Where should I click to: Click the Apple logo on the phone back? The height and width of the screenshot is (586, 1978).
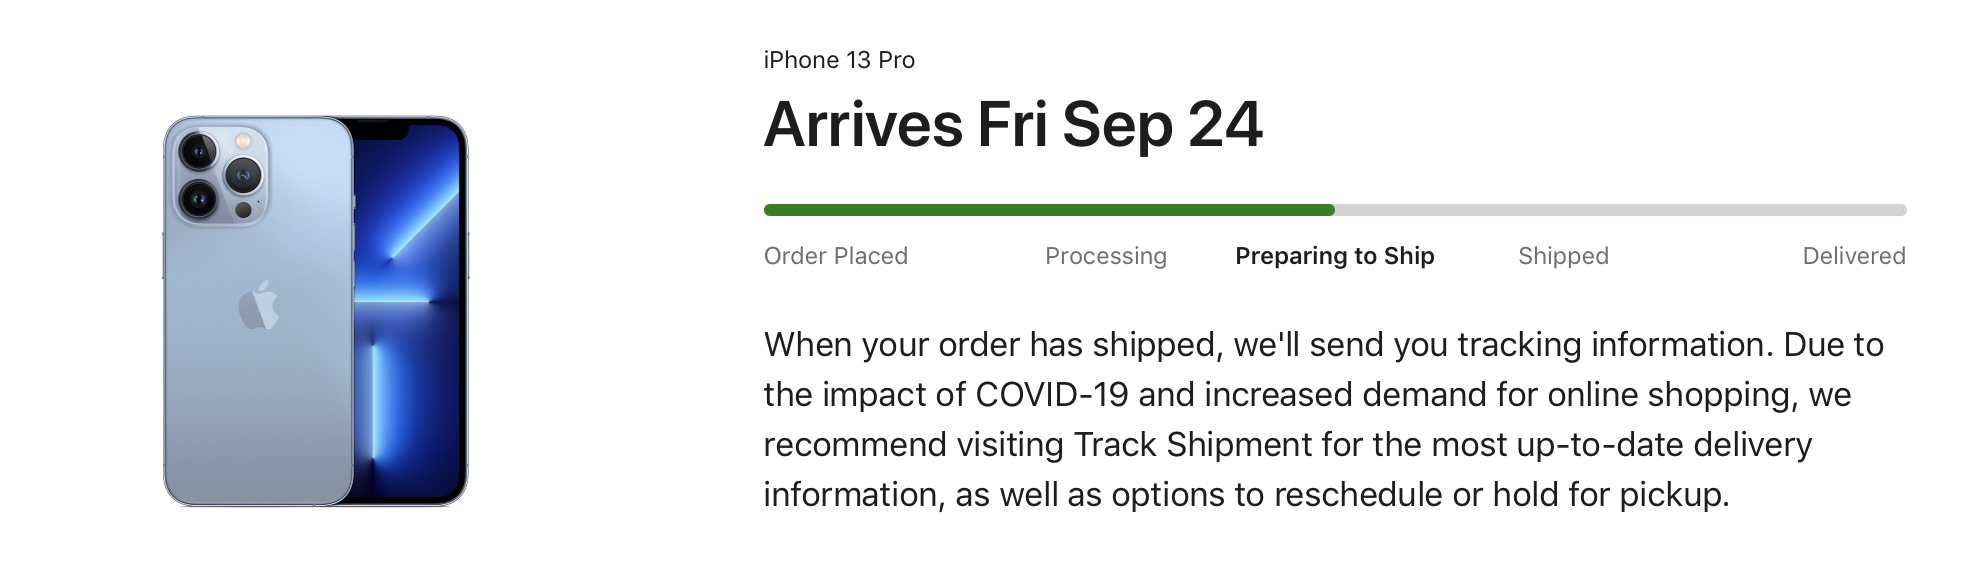[258, 305]
